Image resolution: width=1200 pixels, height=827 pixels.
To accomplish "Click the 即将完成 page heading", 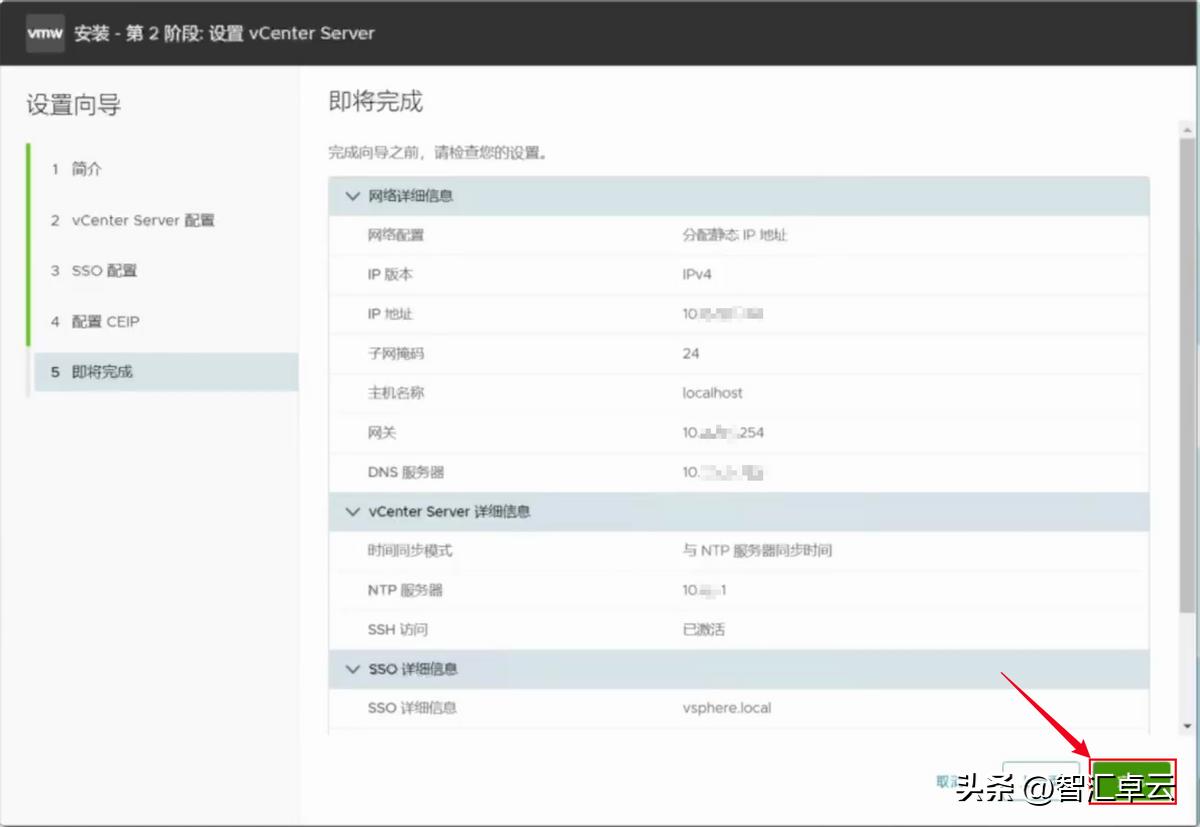I will tap(375, 101).
